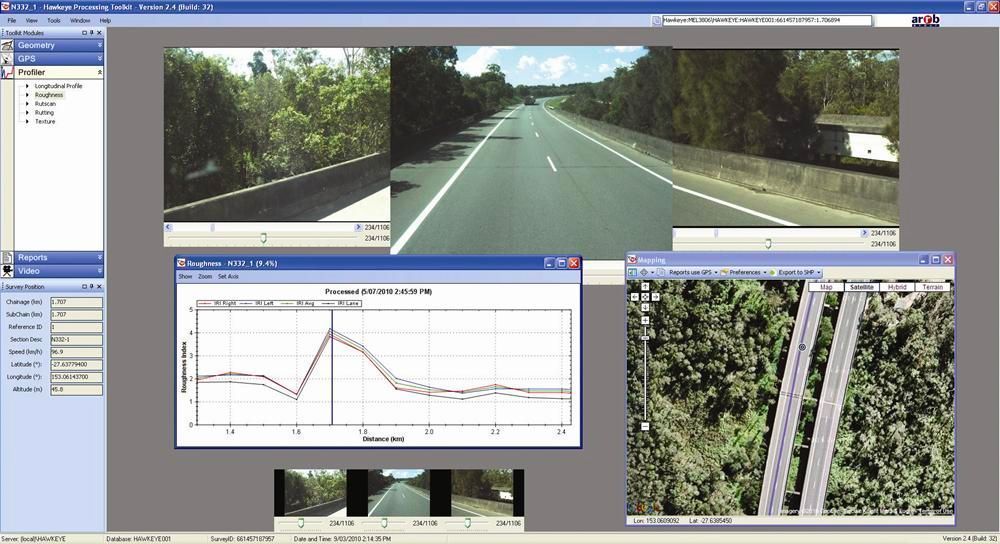Screen dimensions: 1000x544
Task: Click middle thumbnail strip slider handle
Action: click(x=384, y=523)
